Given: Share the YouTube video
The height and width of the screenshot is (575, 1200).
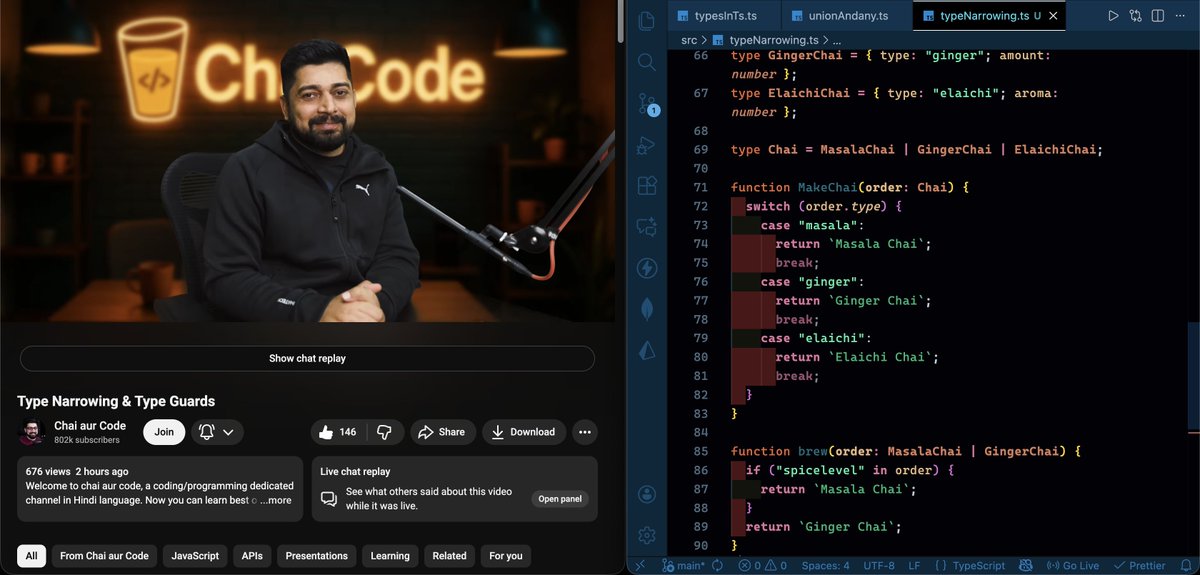Looking at the screenshot, I should (441, 432).
